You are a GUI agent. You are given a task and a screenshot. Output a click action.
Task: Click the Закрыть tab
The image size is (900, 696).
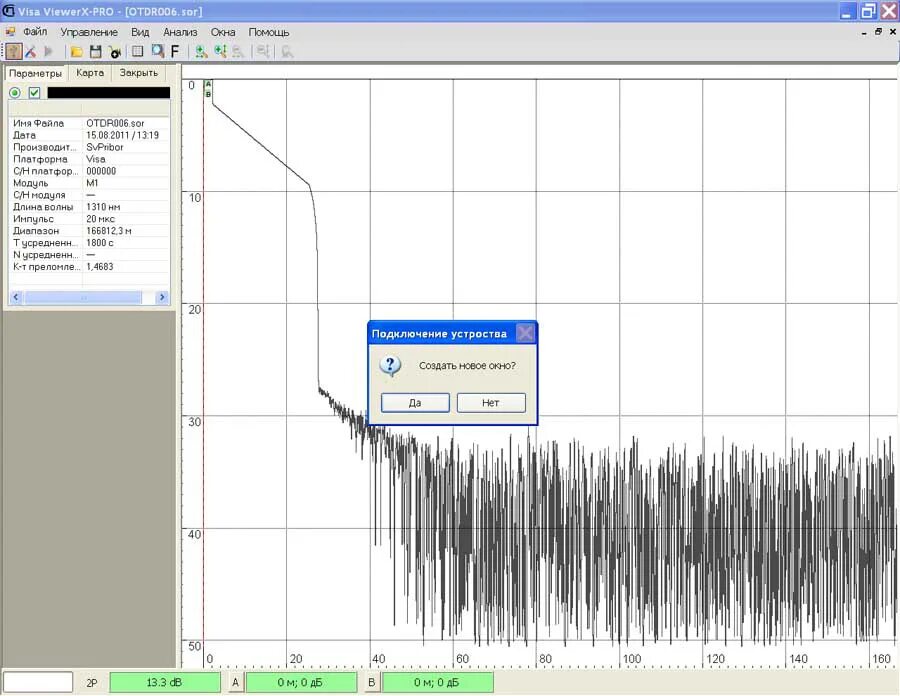point(138,73)
